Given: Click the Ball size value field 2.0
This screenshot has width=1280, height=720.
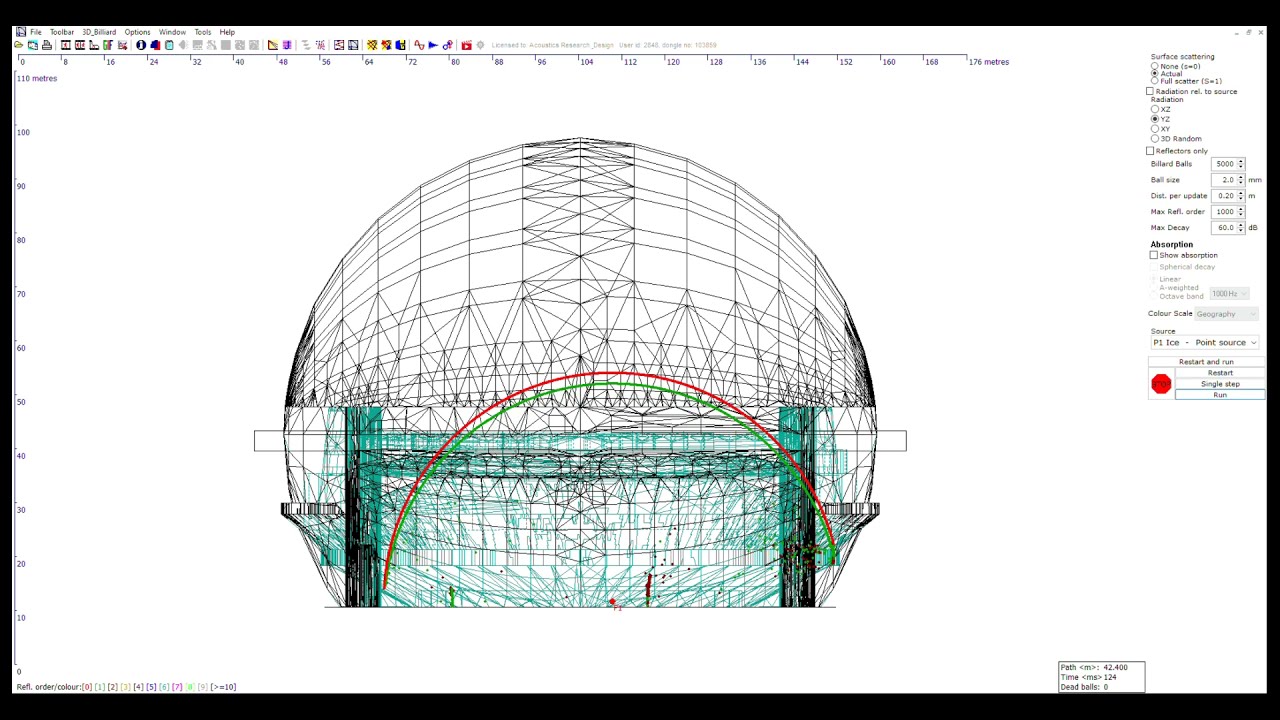Looking at the screenshot, I should (1224, 180).
